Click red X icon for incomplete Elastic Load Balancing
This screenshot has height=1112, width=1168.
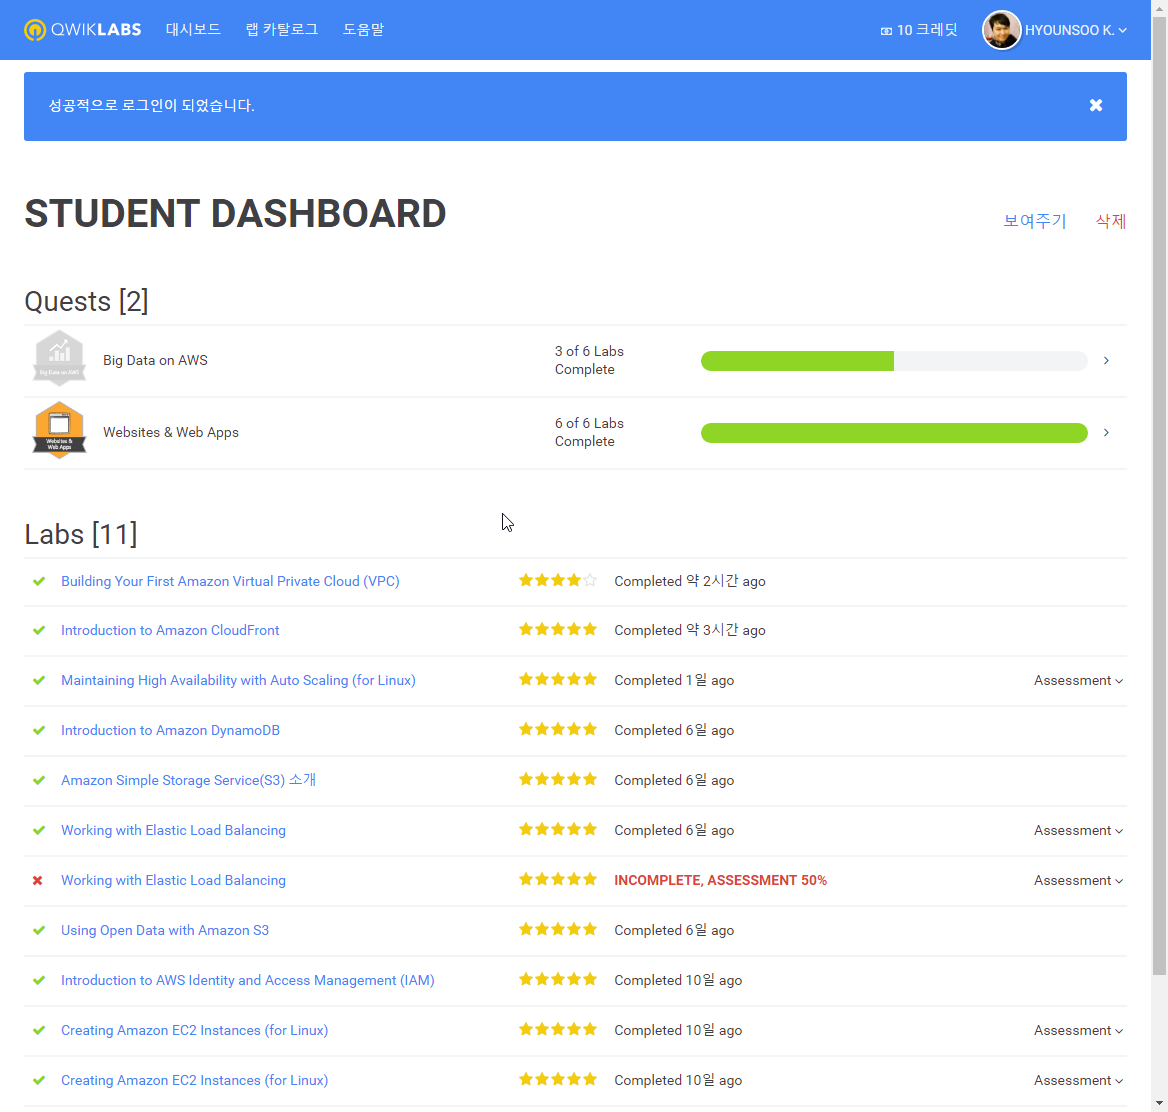[38, 881]
